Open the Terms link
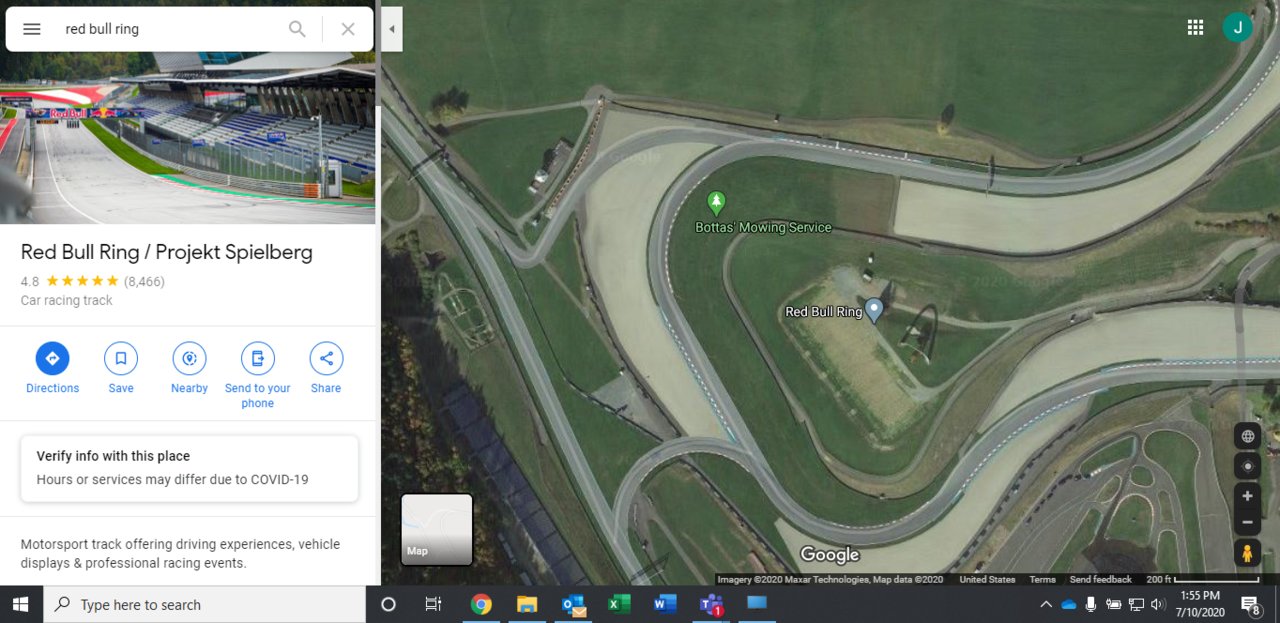The width and height of the screenshot is (1280, 623). (x=1042, y=579)
